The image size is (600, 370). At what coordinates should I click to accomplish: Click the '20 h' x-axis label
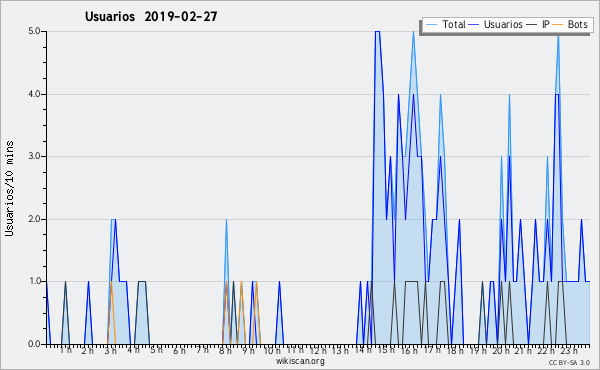point(501,351)
